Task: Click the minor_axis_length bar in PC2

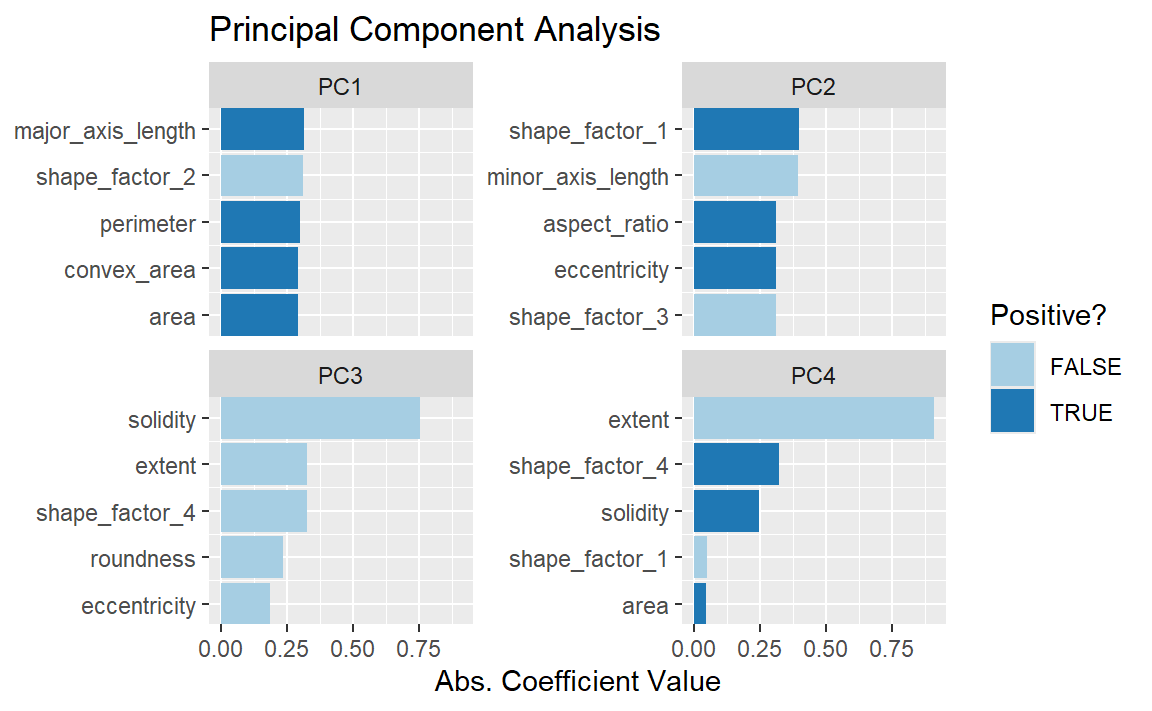Action: (x=745, y=177)
